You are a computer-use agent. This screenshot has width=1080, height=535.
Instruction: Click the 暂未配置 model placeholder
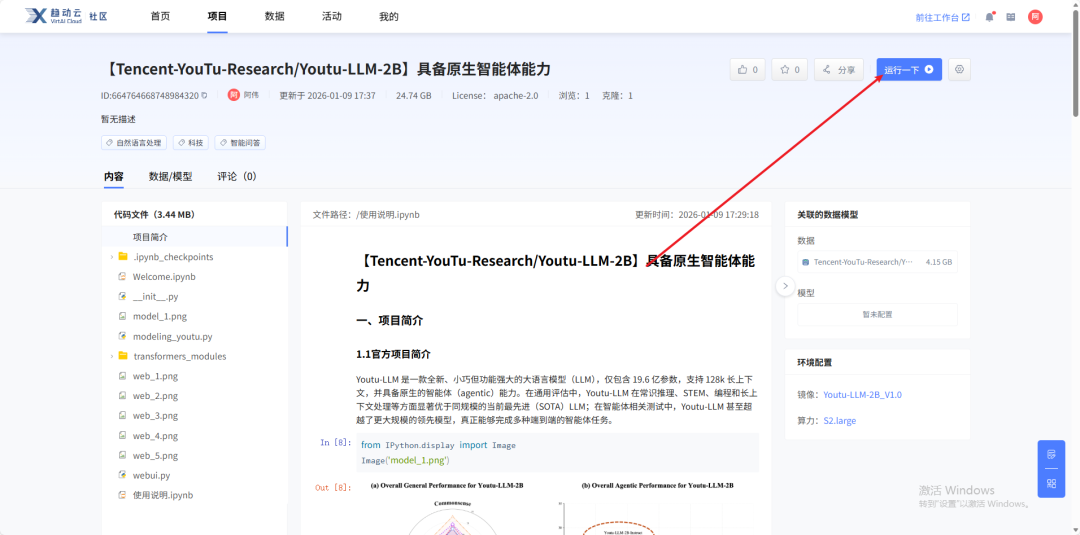877,314
